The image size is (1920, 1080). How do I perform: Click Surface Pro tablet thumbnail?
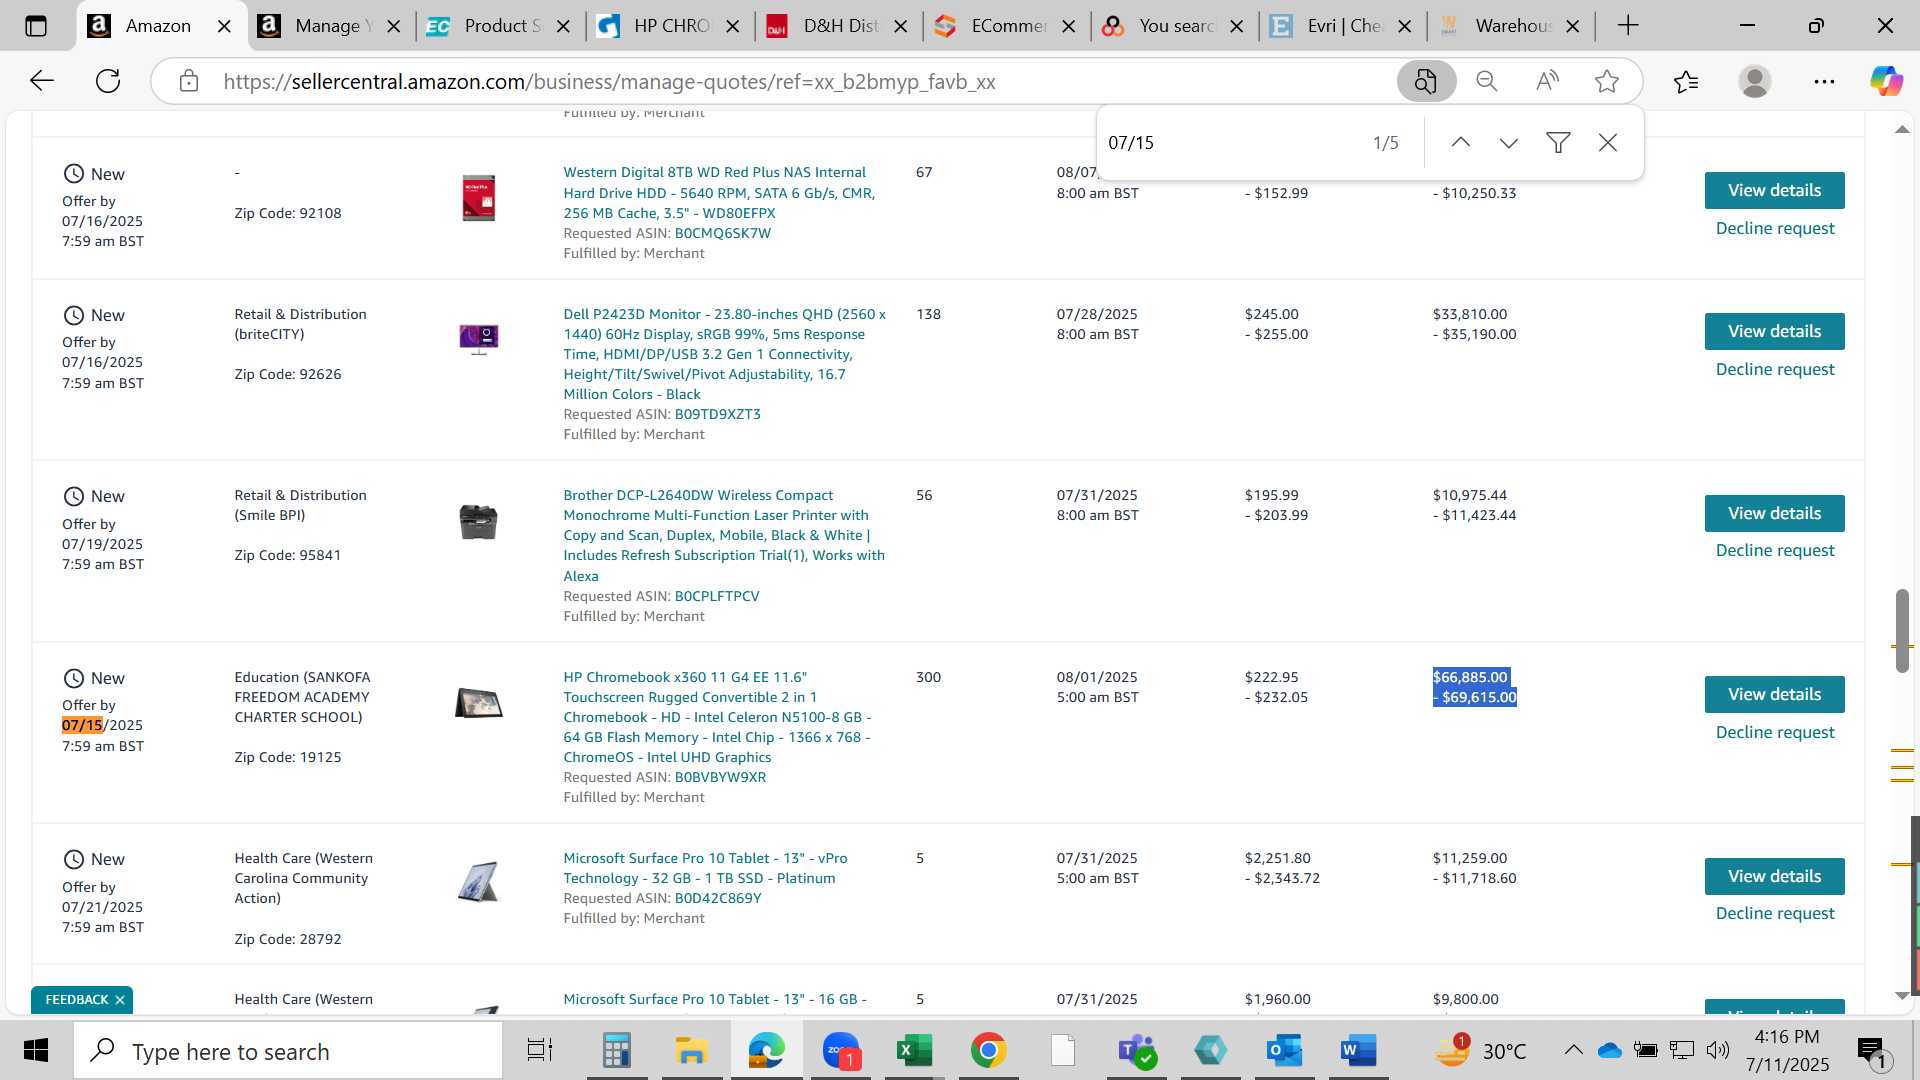pos(478,882)
